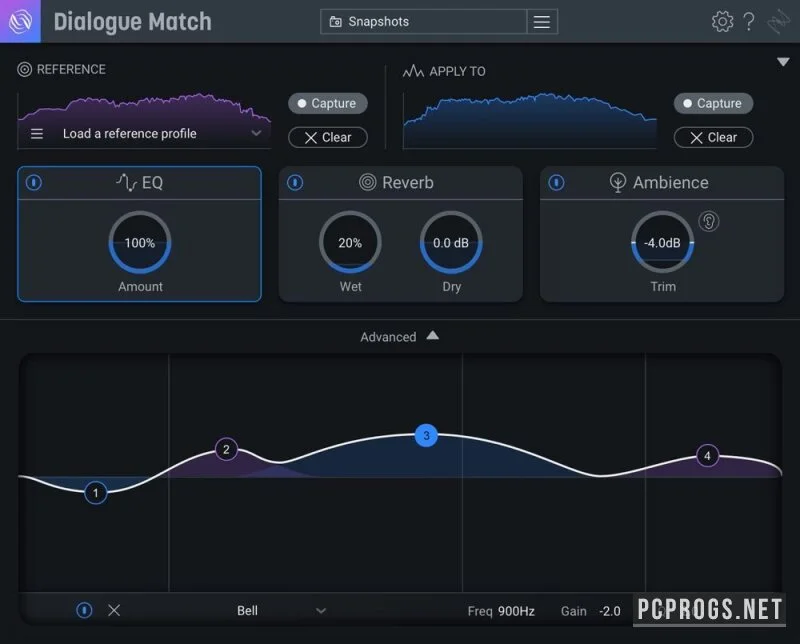Select EQ node 1

95,493
